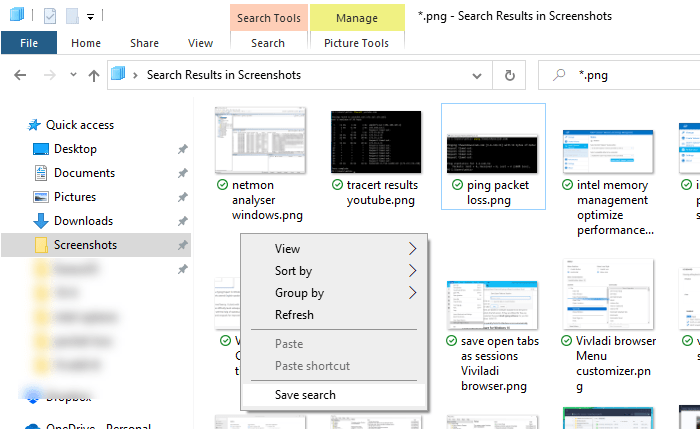
Task: Click sync status icon of save open tabs
Action: (x=451, y=341)
